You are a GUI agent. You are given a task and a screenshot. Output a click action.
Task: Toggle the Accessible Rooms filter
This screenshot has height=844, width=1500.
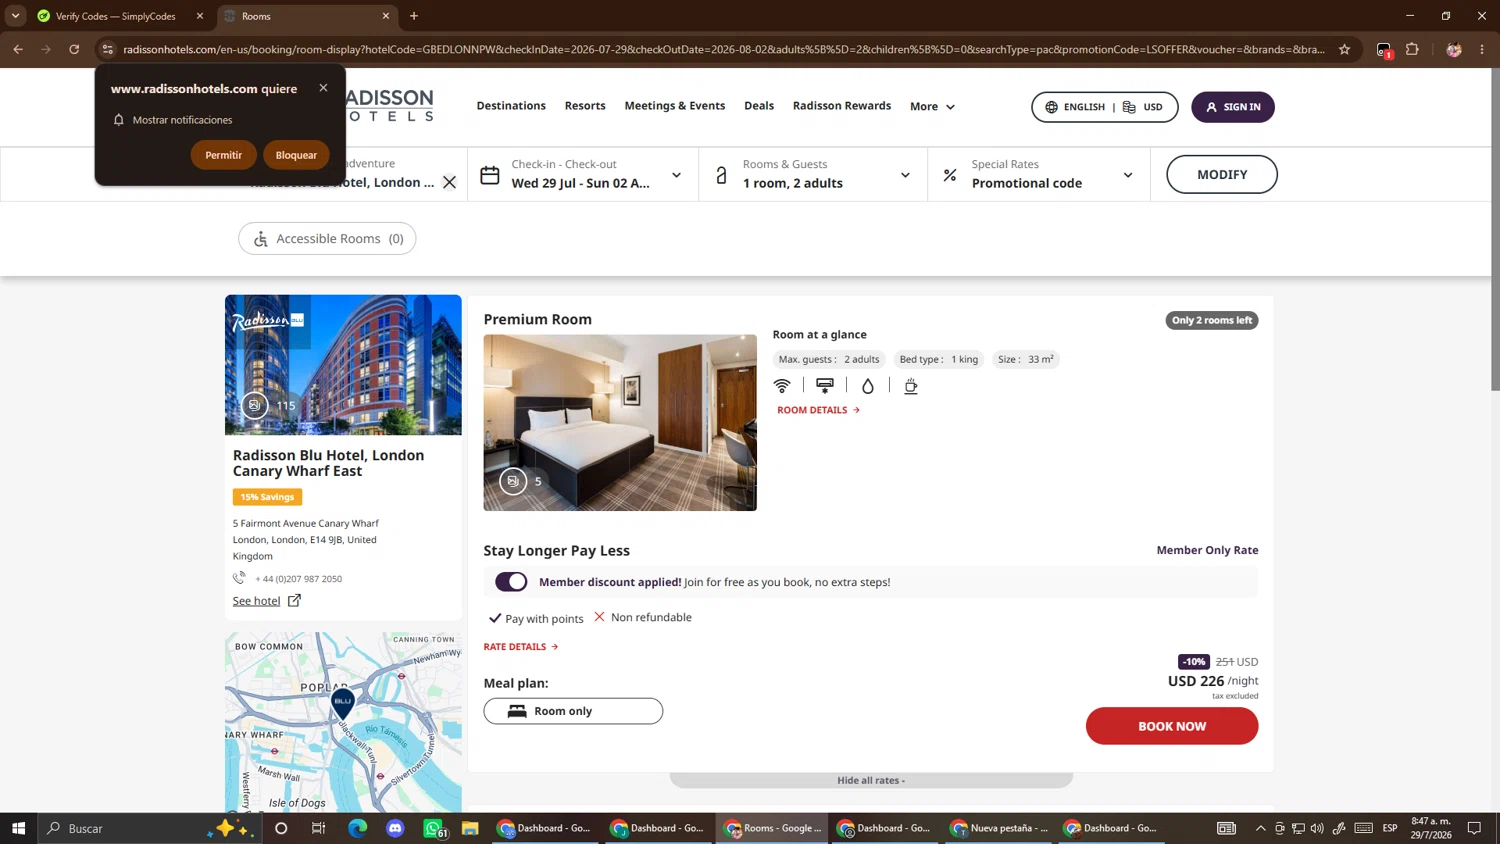click(327, 239)
